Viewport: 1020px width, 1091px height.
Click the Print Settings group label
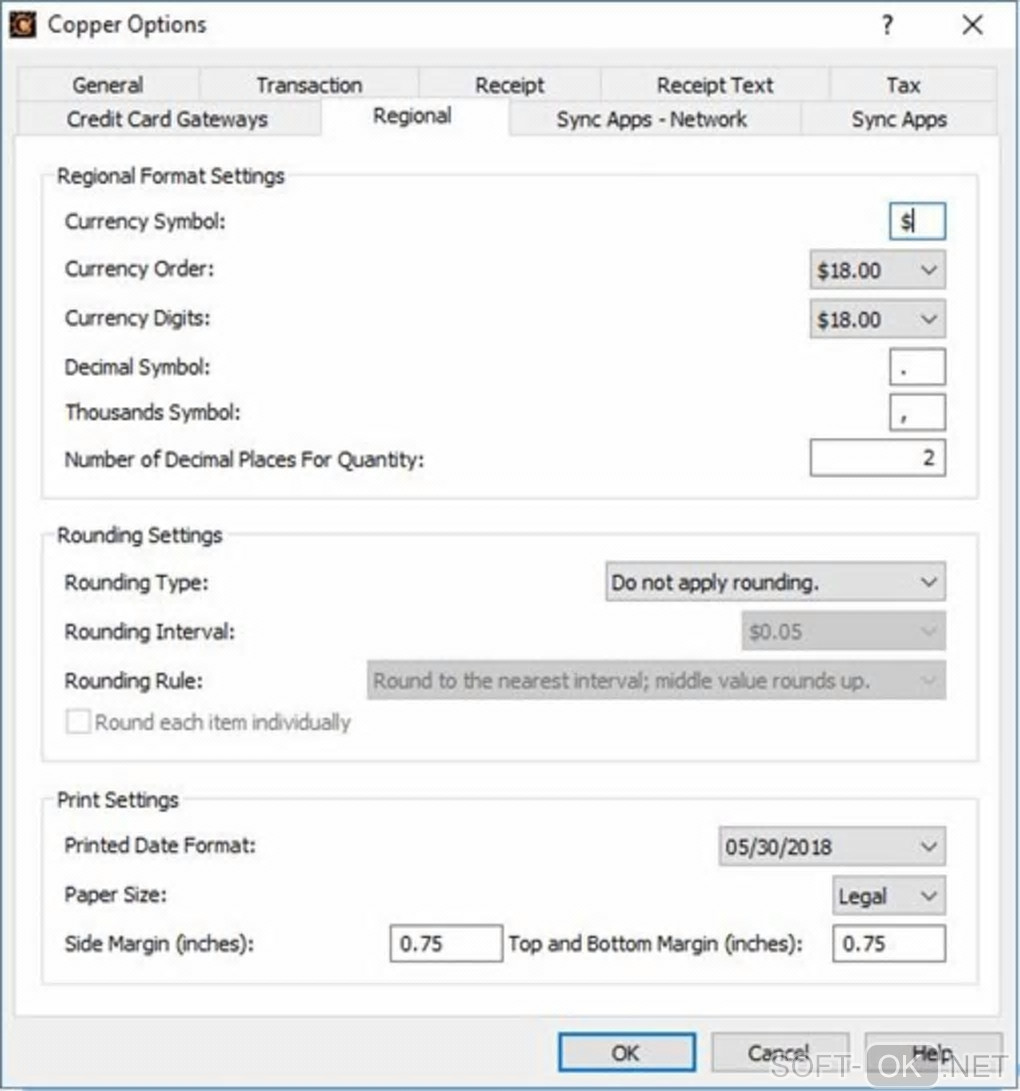(118, 800)
